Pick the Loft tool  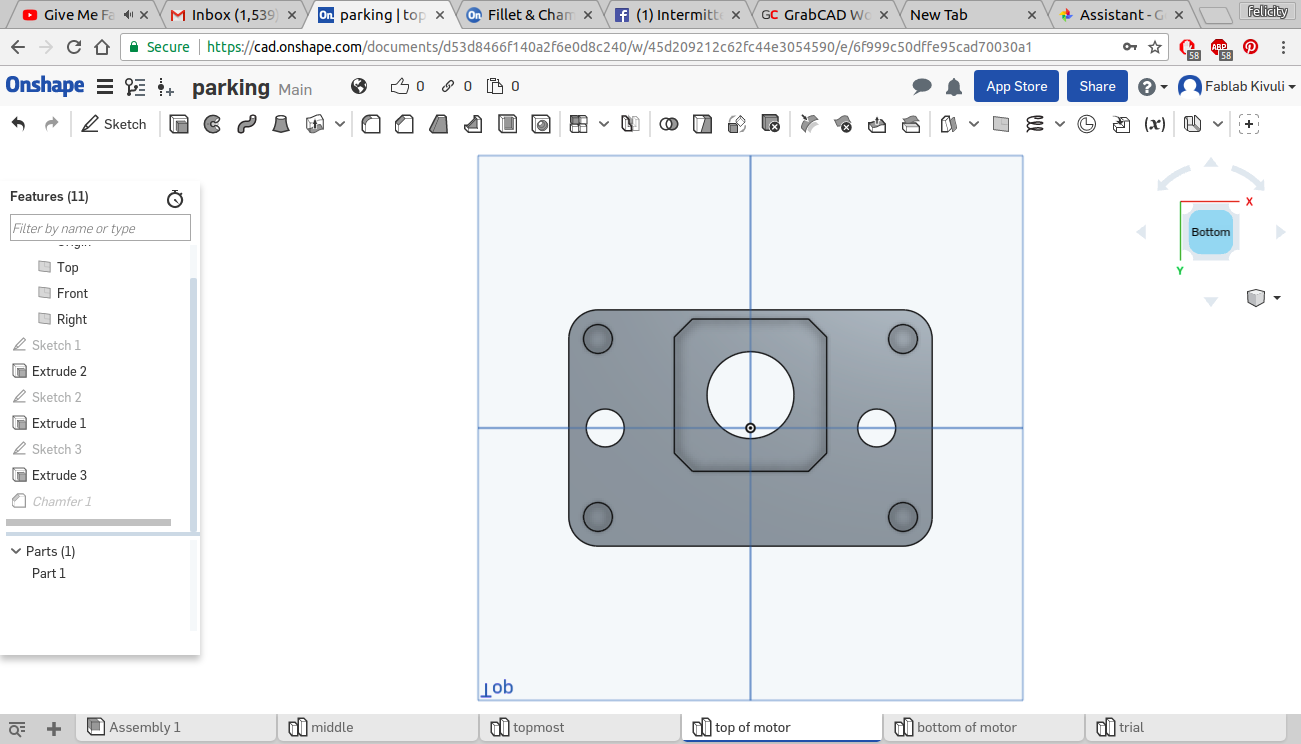tap(282, 124)
